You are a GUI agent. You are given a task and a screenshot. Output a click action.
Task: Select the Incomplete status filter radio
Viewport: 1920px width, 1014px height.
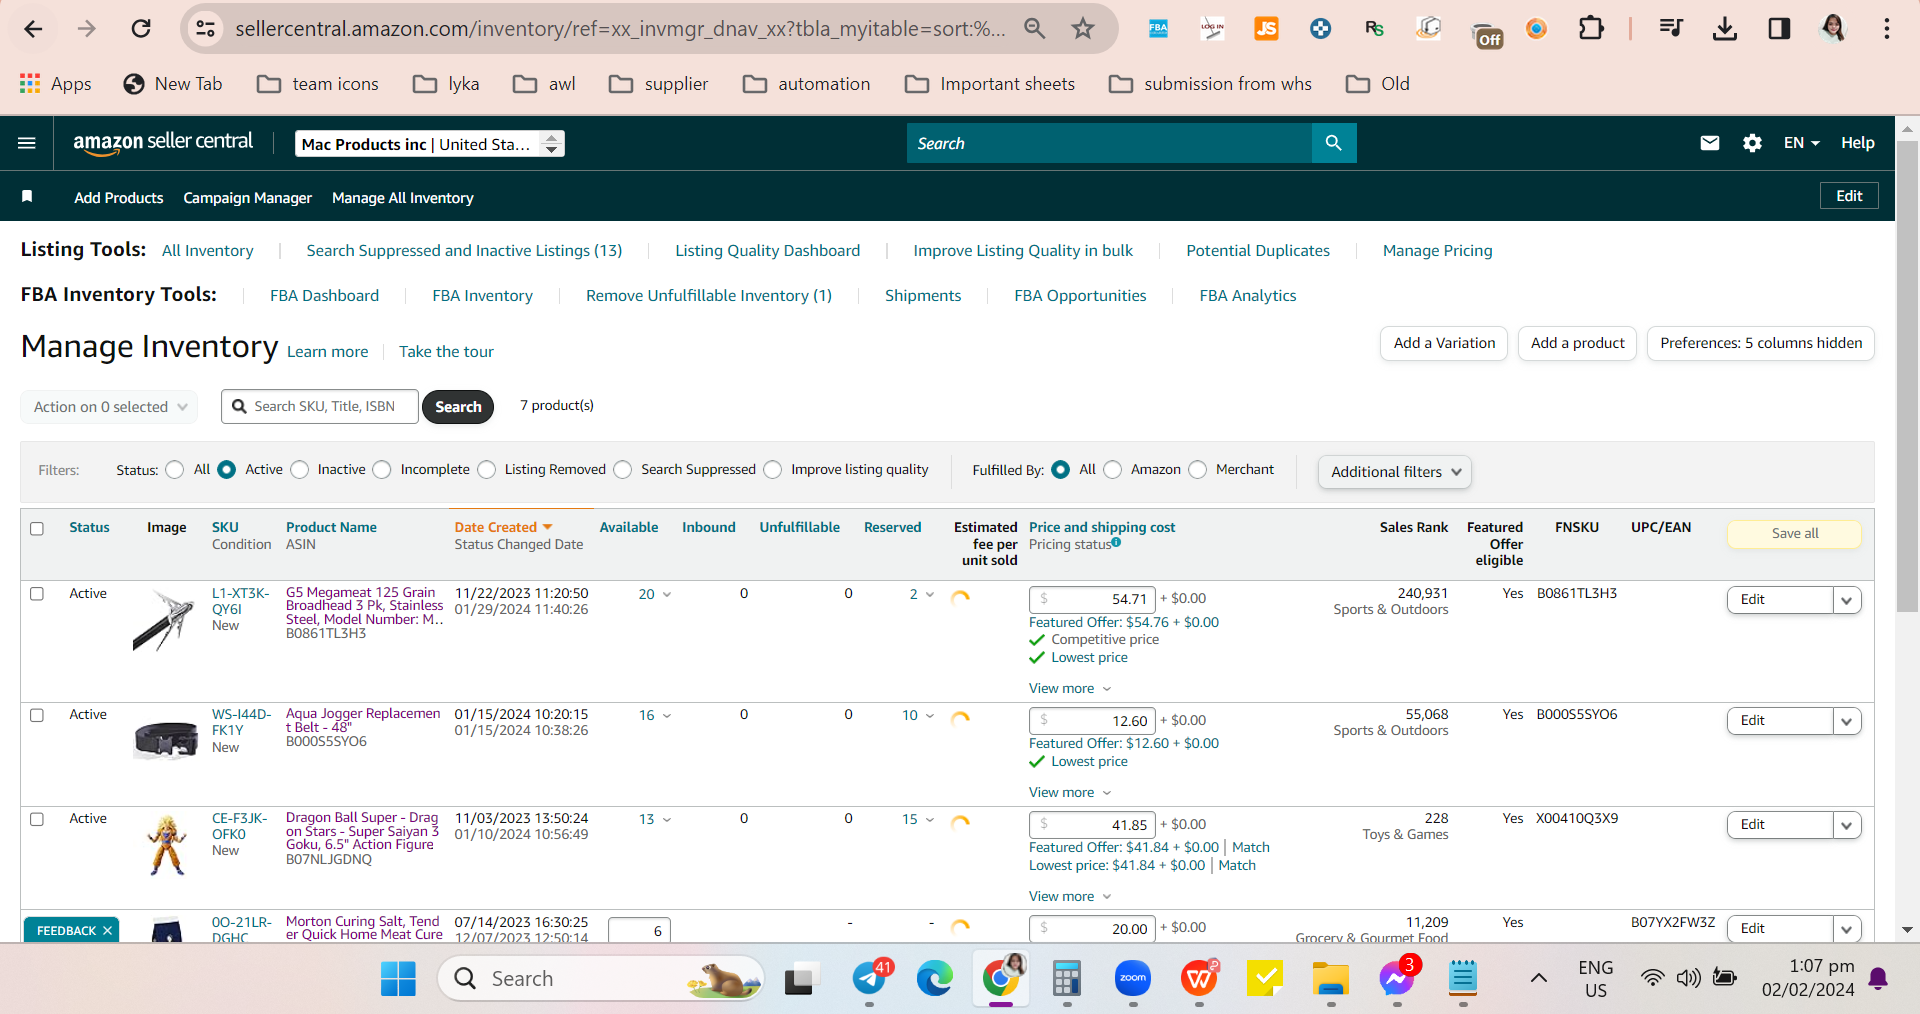pyautogui.click(x=382, y=470)
